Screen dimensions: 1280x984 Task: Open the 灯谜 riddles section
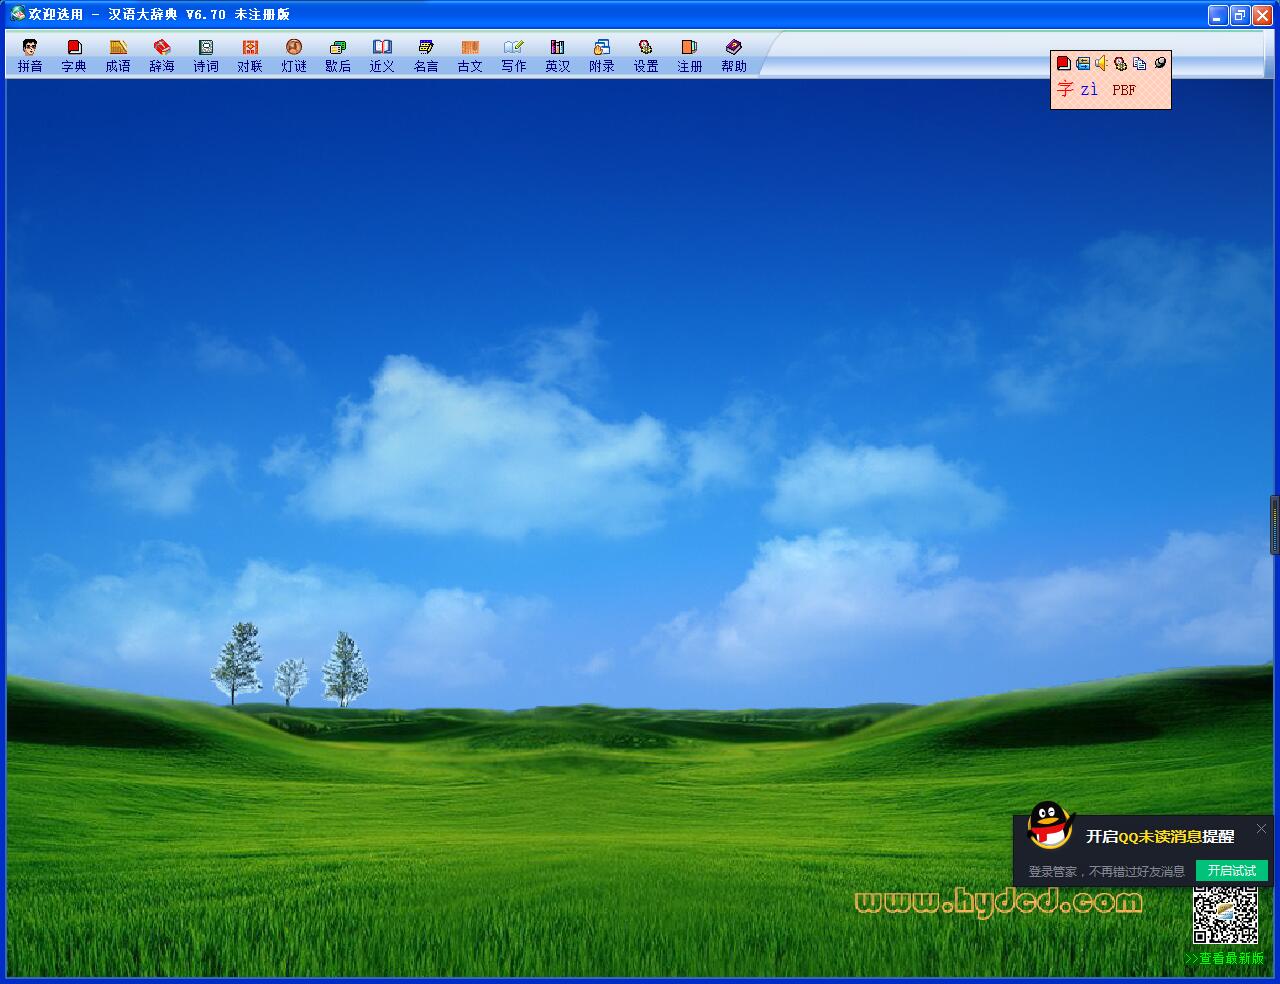pyautogui.click(x=294, y=55)
